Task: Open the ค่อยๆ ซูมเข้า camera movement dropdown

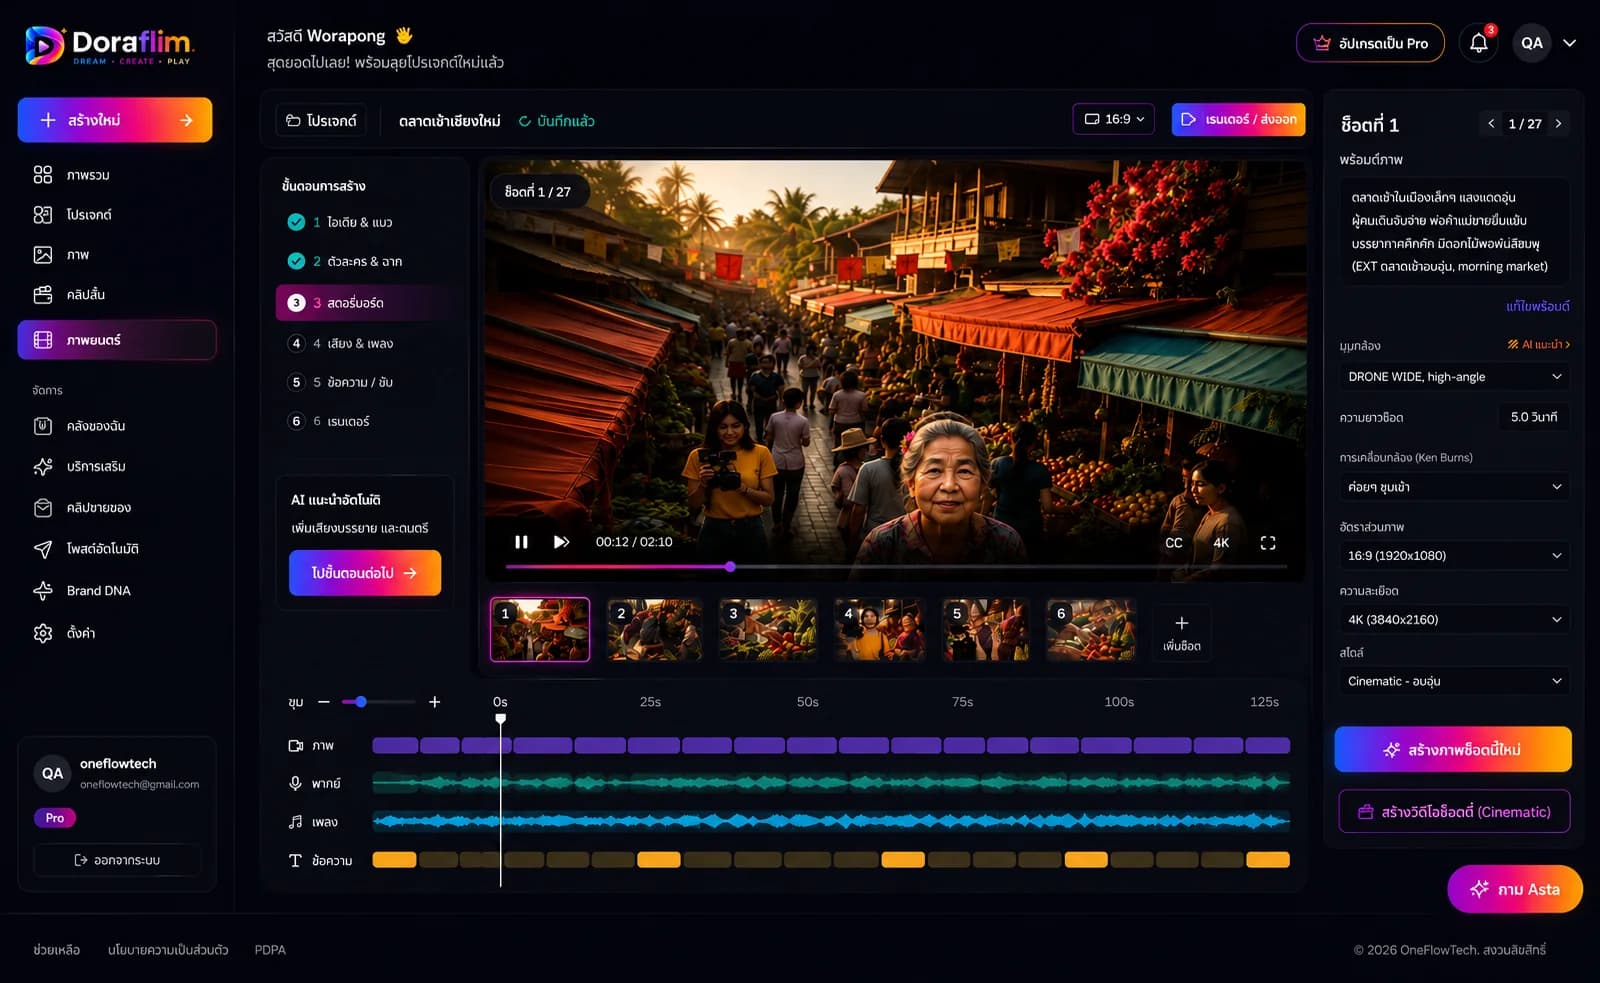Action: point(1454,487)
